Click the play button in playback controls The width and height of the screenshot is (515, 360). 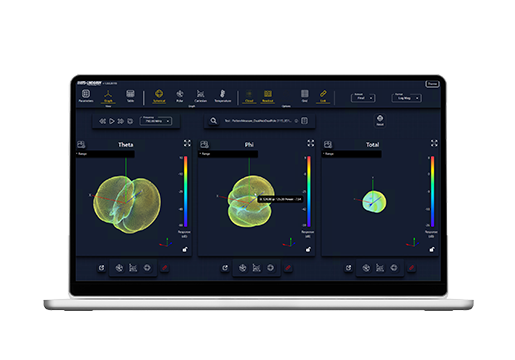pos(112,121)
